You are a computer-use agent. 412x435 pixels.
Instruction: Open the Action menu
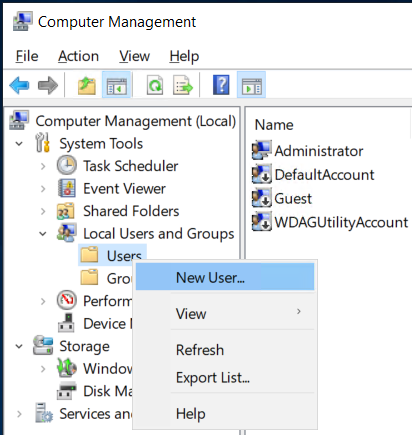coord(78,56)
